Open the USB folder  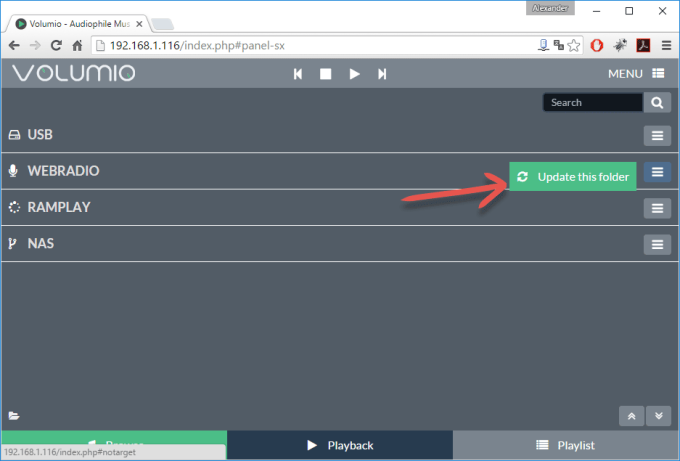click(40, 134)
